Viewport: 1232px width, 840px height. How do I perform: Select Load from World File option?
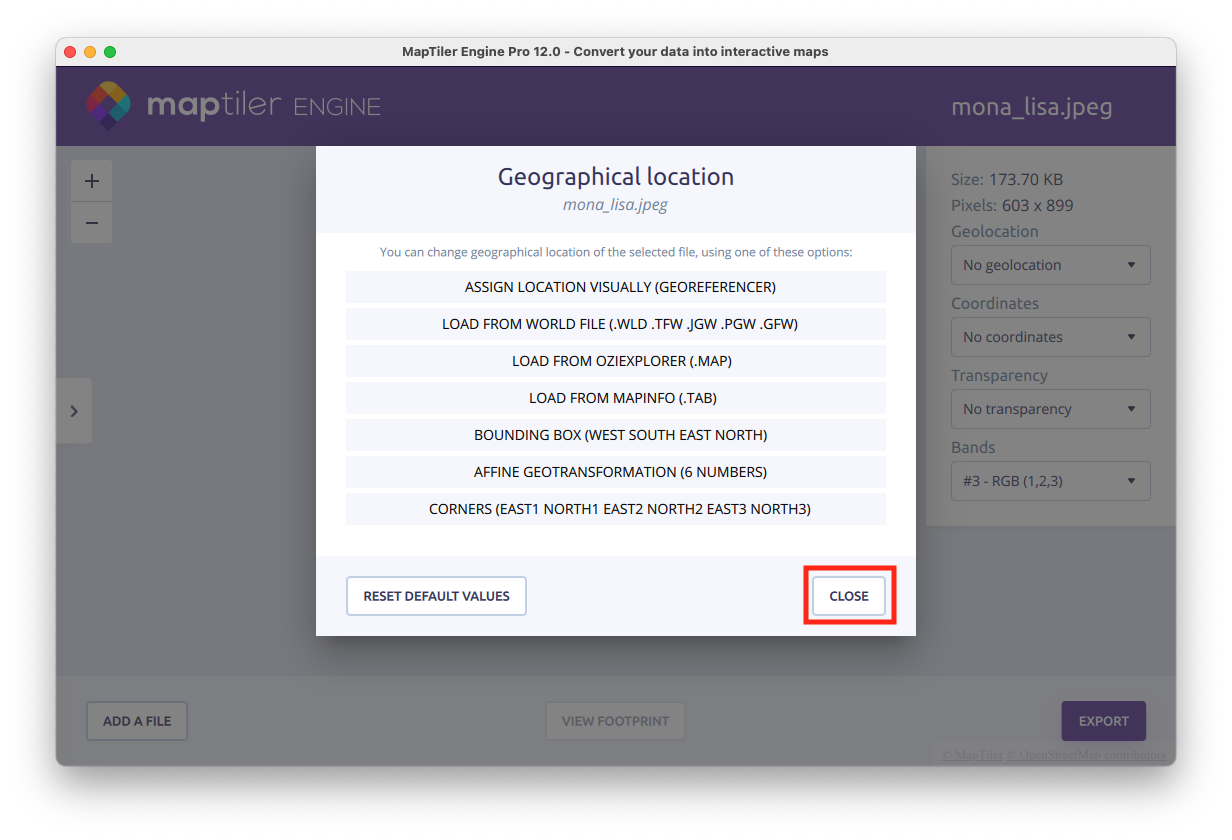pos(616,324)
